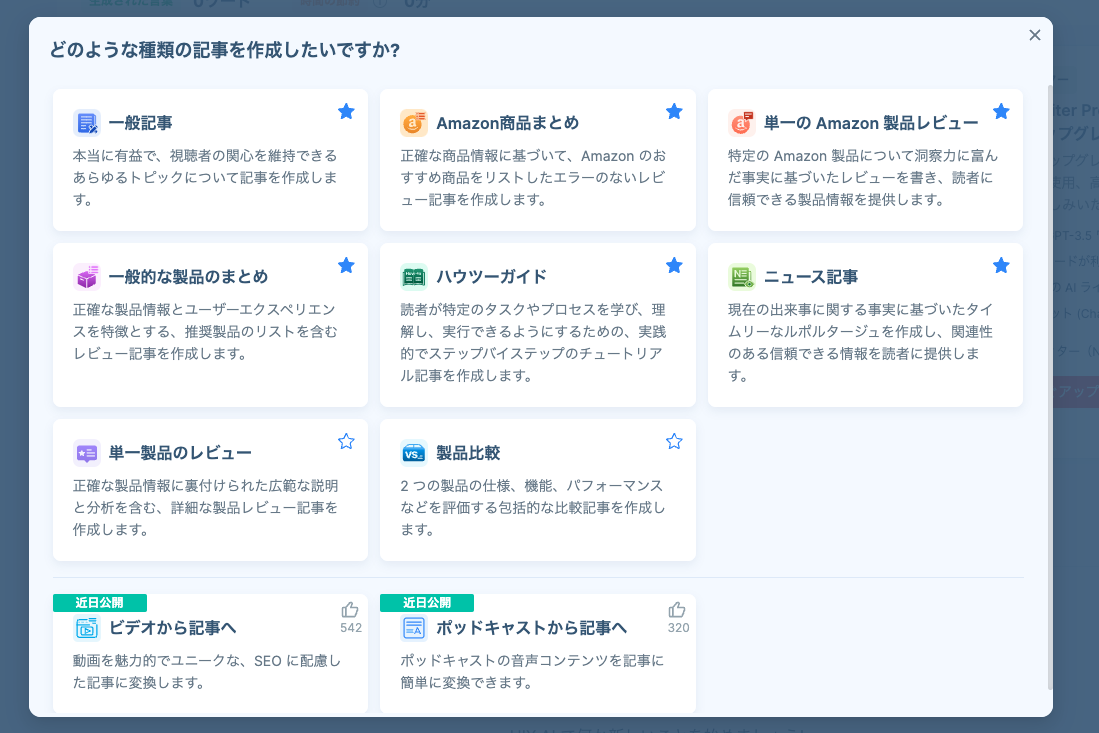Favorite 製品比較 with outline star
Viewport: 1099px width, 733px height.
tap(674, 441)
